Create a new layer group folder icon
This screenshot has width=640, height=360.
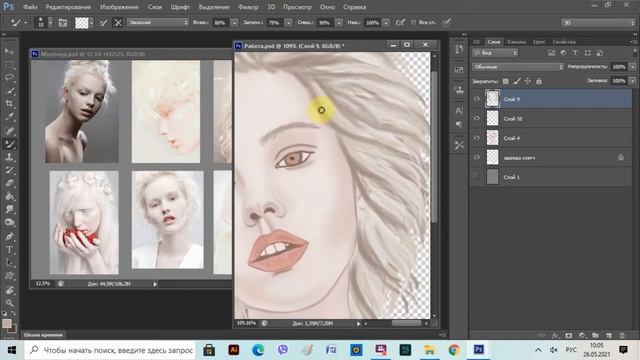point(596,335)
